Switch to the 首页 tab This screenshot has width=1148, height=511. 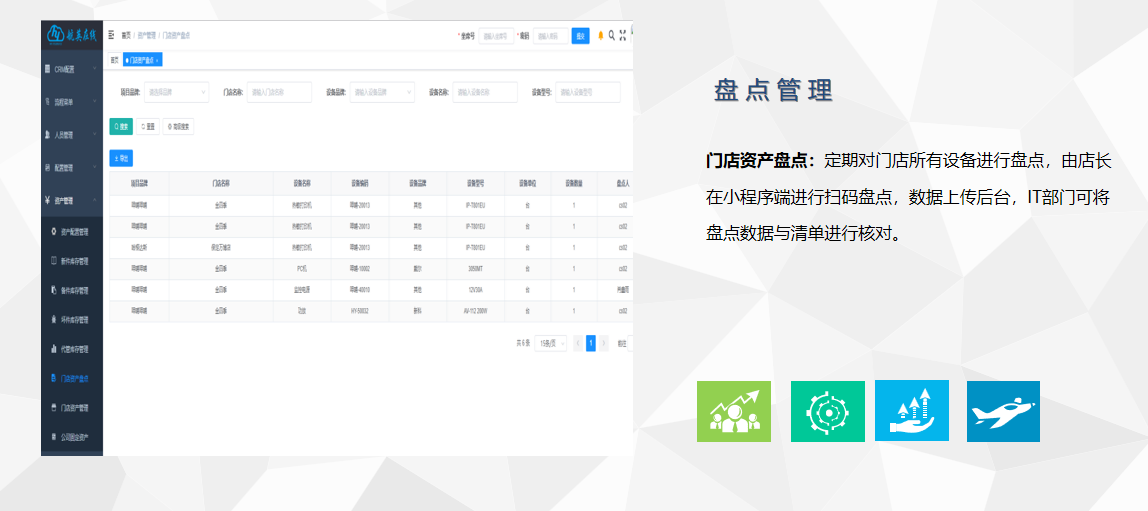click(x=114, y=60)
